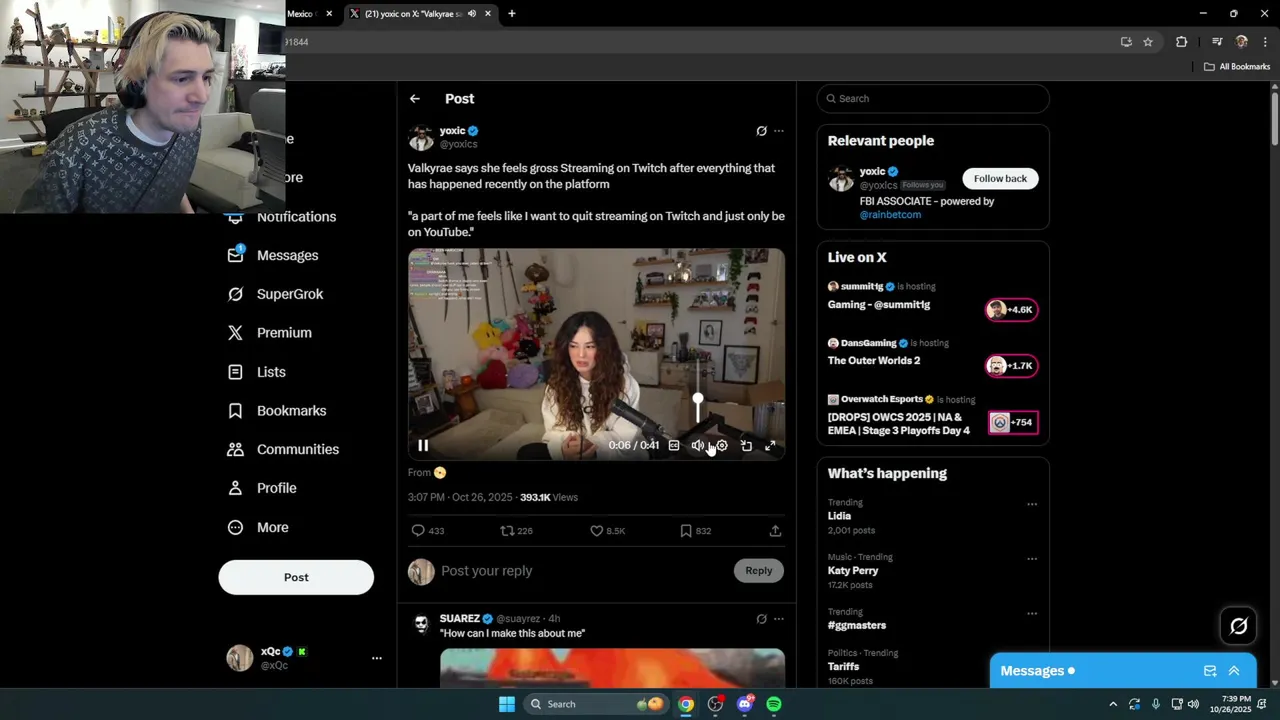Open yoxic's profile from the post header
Viewport: 1280px width, 720px height.
(453, 131)
